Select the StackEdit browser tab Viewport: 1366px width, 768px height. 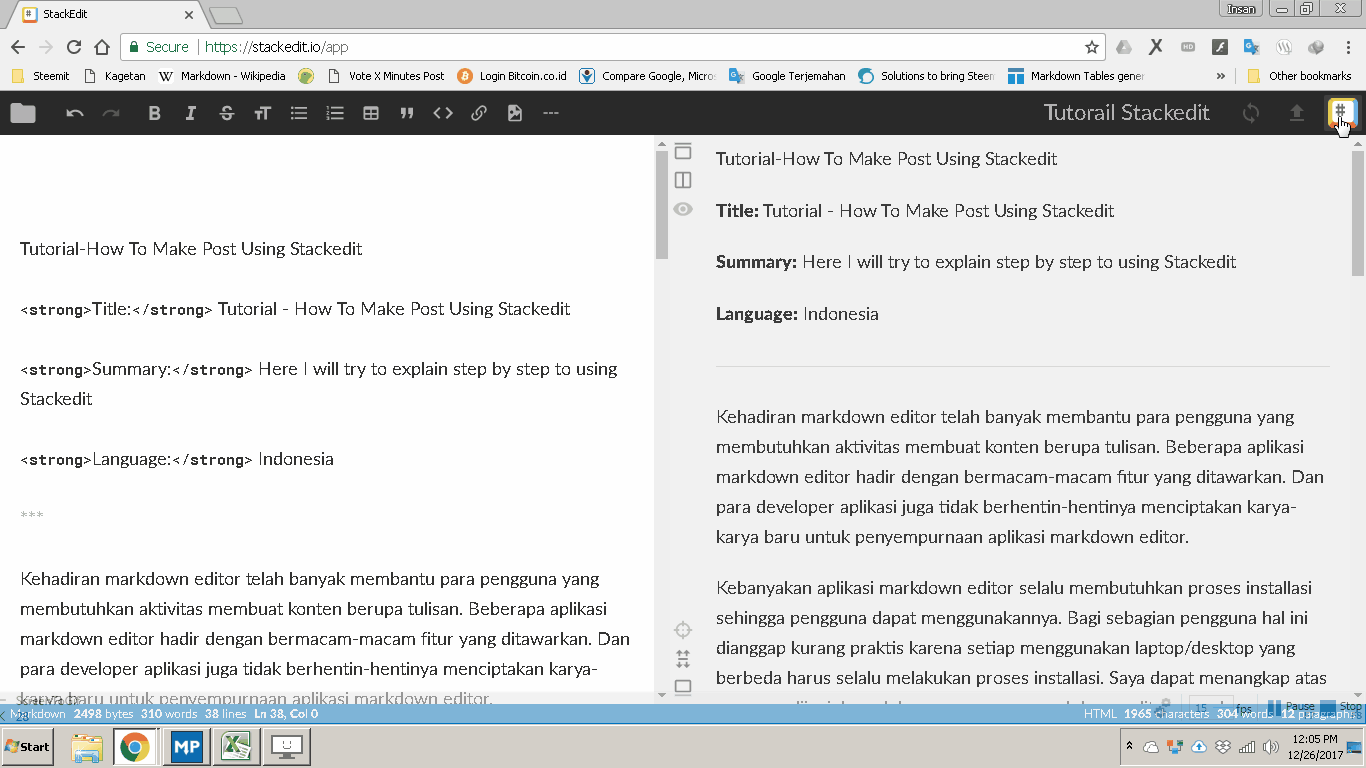(x=105, y=15)
